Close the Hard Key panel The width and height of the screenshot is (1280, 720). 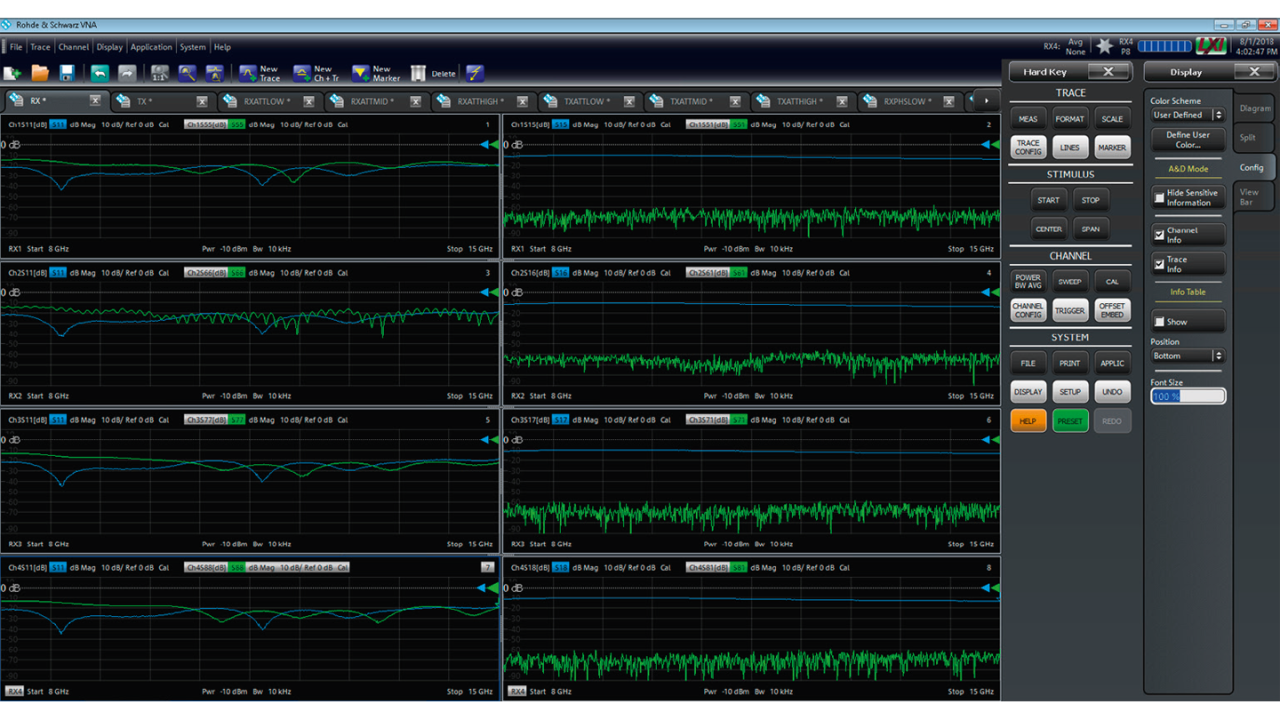tap(1108, 72)
